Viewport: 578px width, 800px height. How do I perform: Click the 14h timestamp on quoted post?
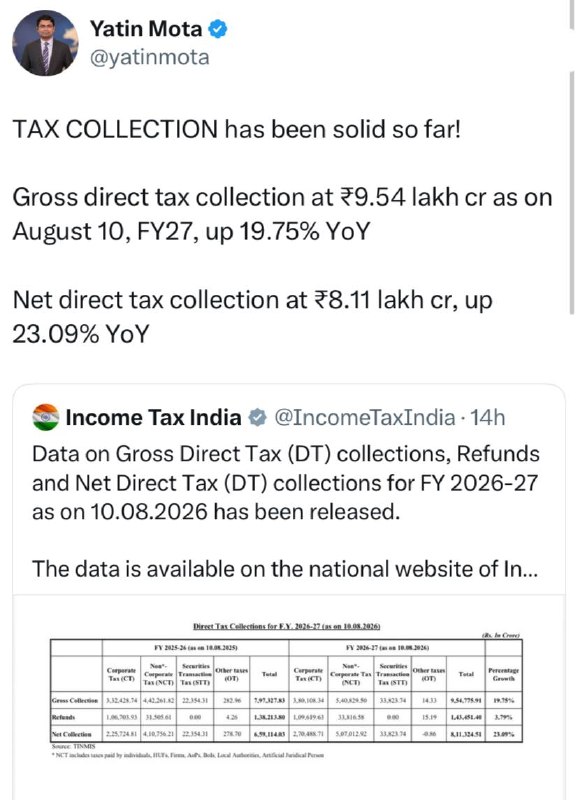488,417
